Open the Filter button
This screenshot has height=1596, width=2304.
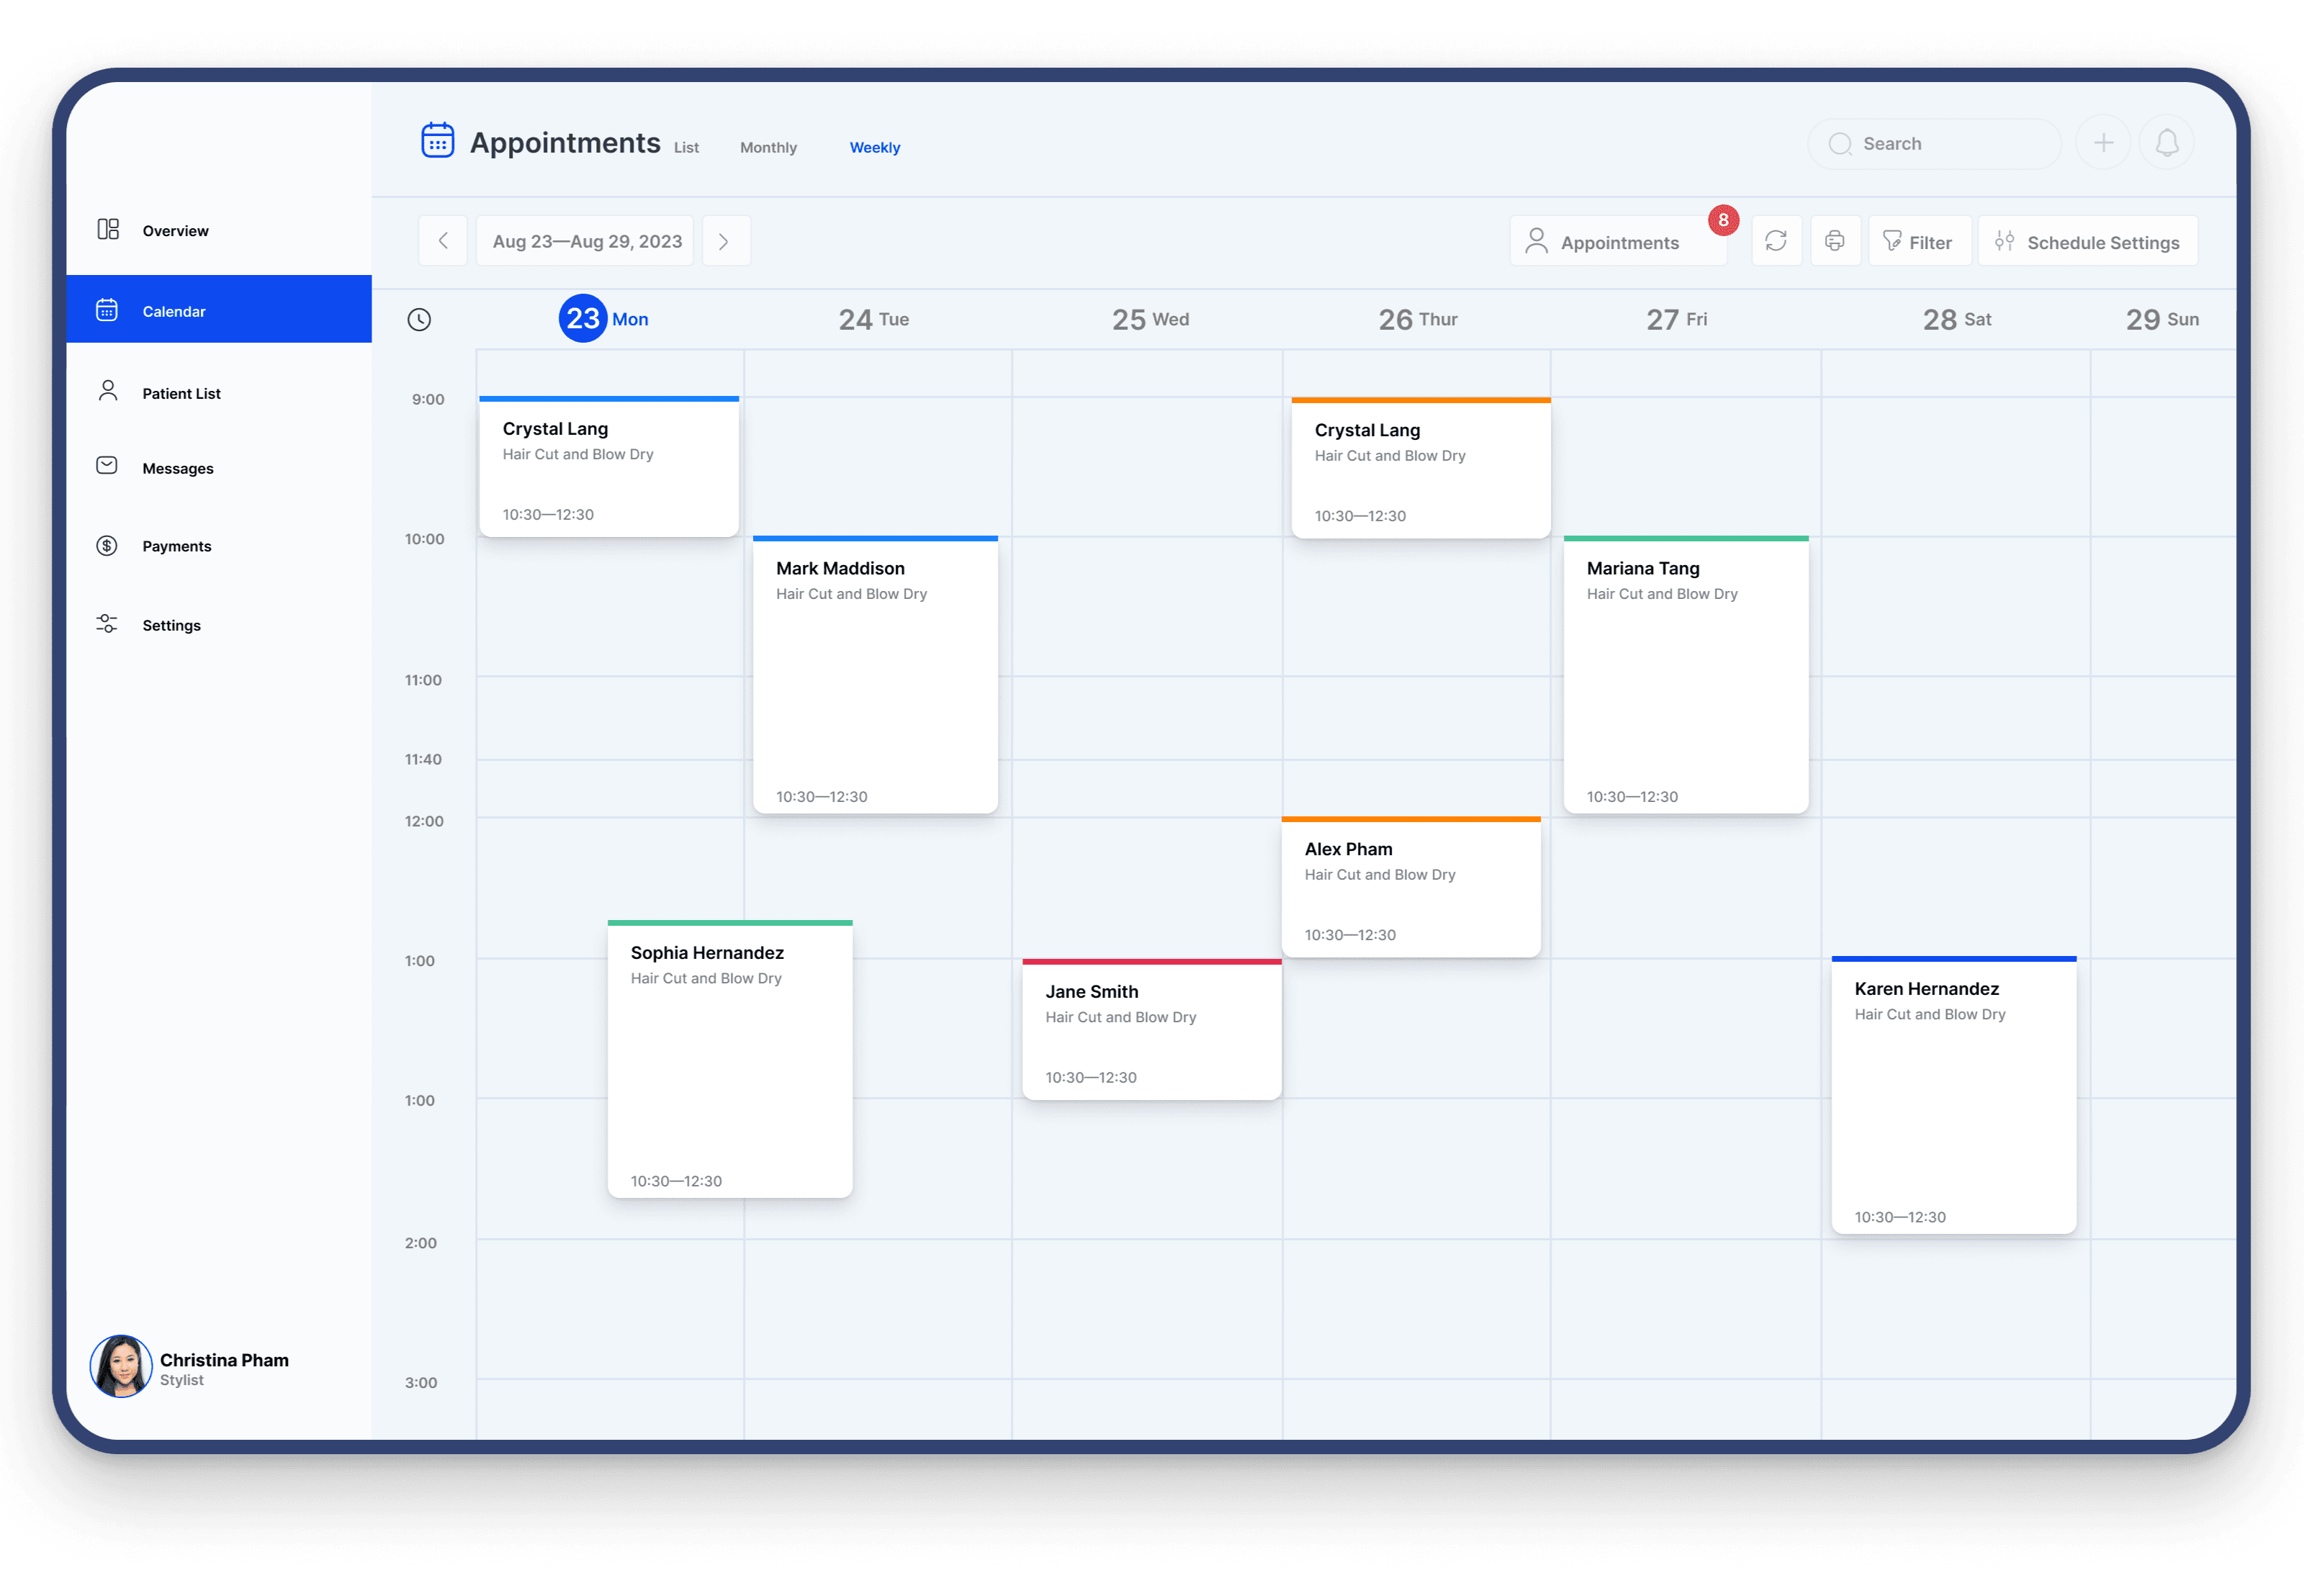click(1919, 241)
